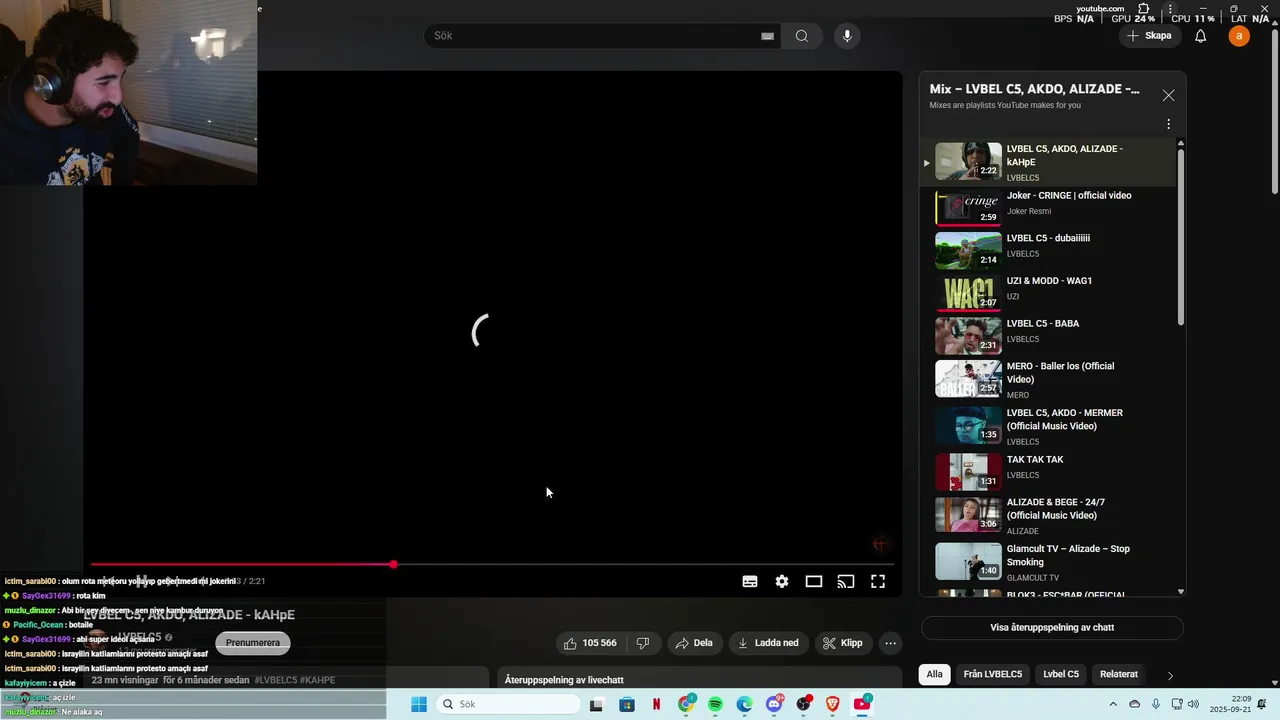The width and height of the screenshot is (1280, 720).
Task: Open Microsoft Edge from taskbar
Action: click(744, 704)
